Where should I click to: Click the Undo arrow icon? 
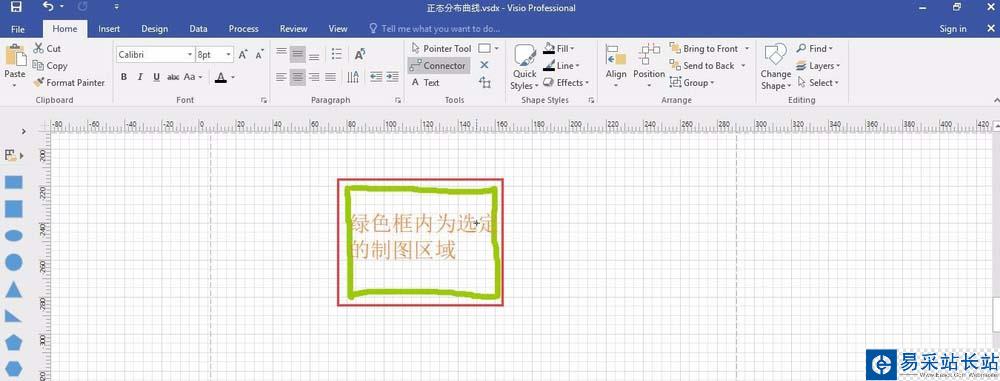pos(49,7)
